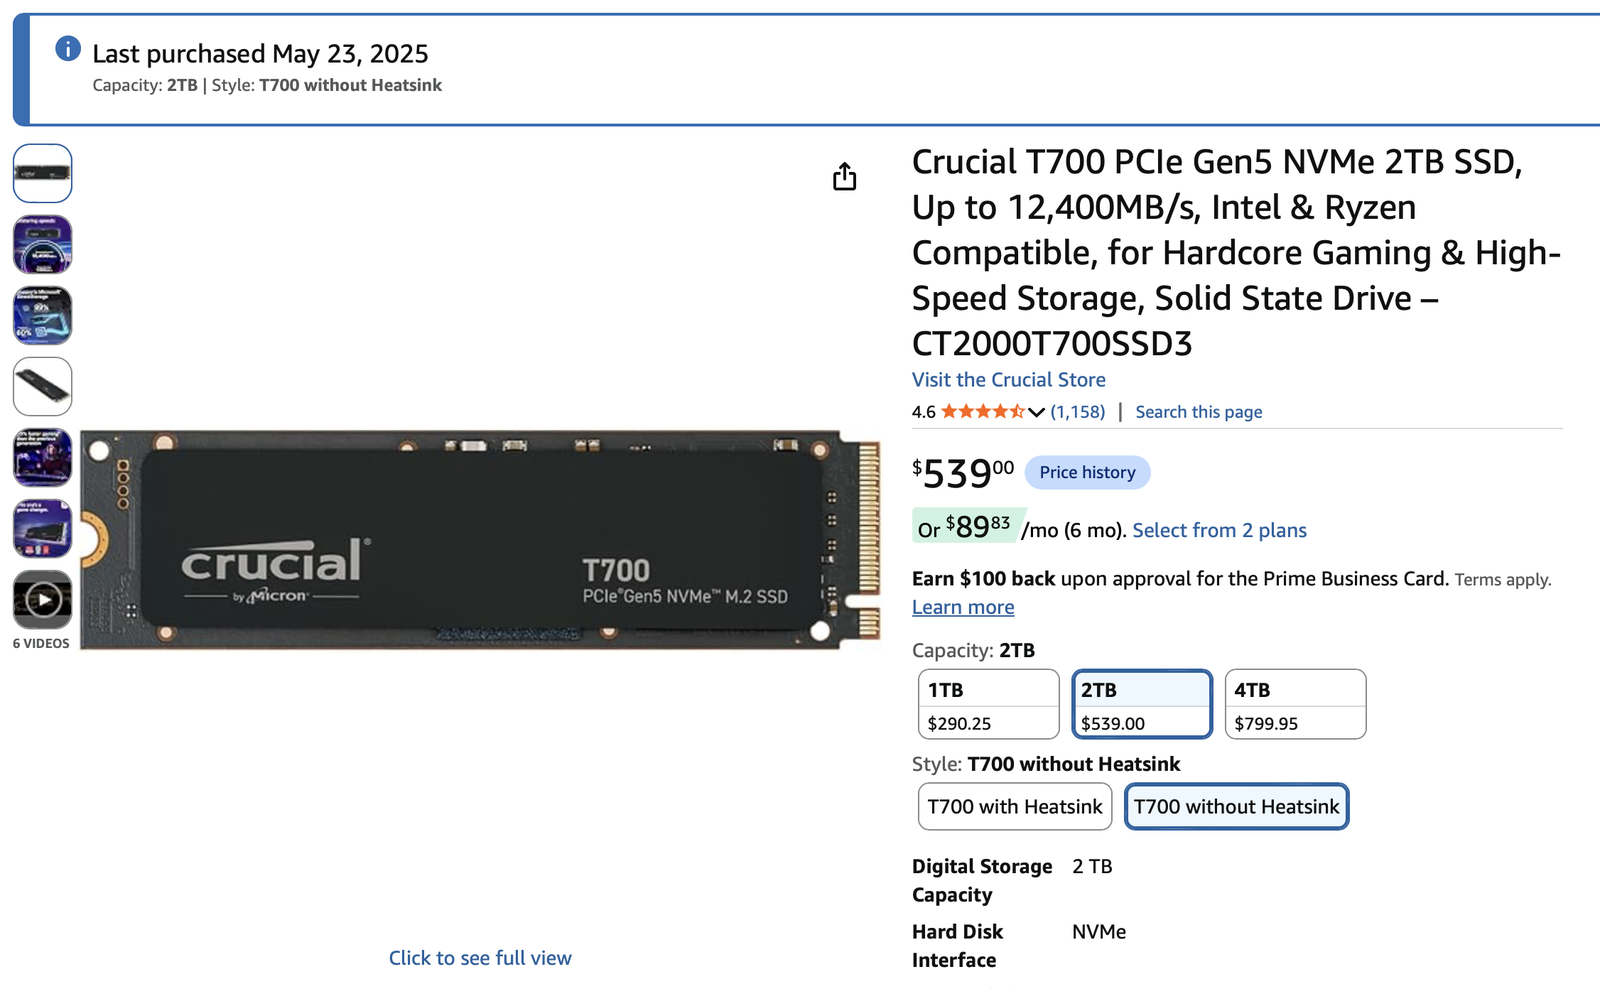Click the share icon above the product image

pos(845,177)
